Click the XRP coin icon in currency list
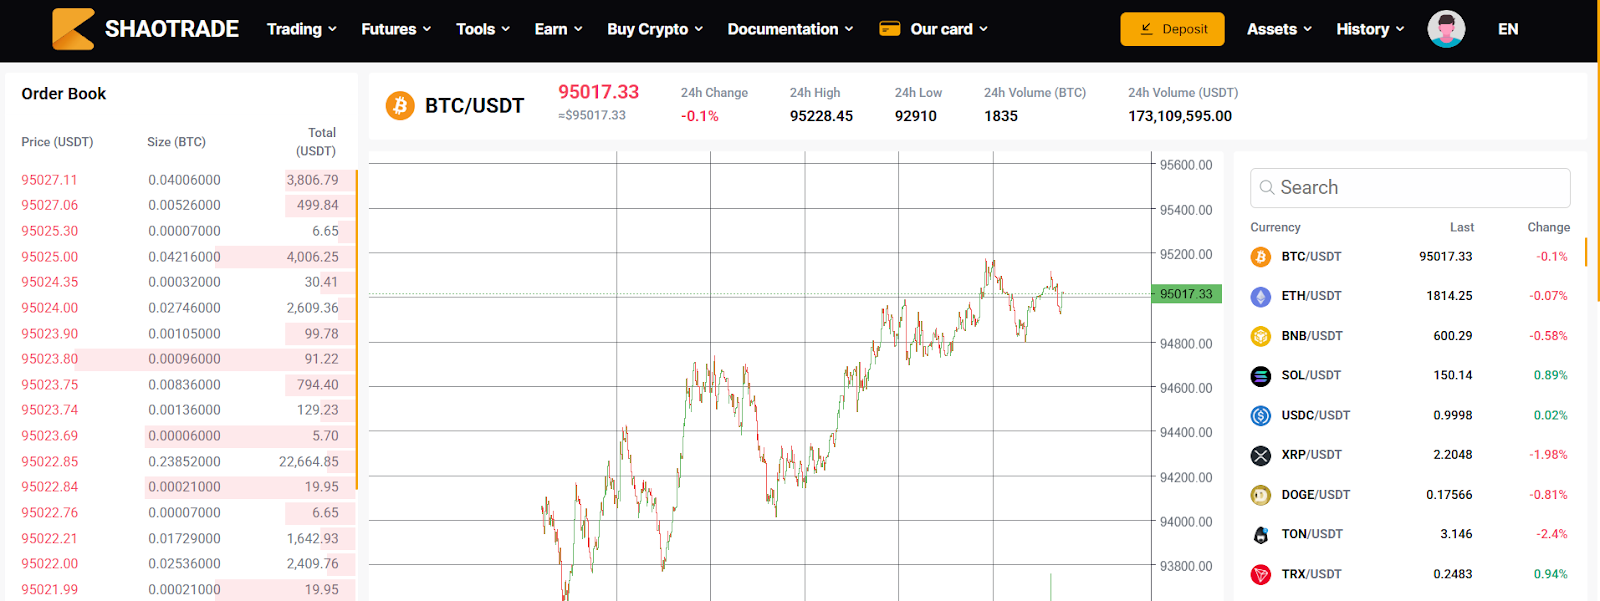This screenshot has height=601, width=1600. tap(1261, 455)
